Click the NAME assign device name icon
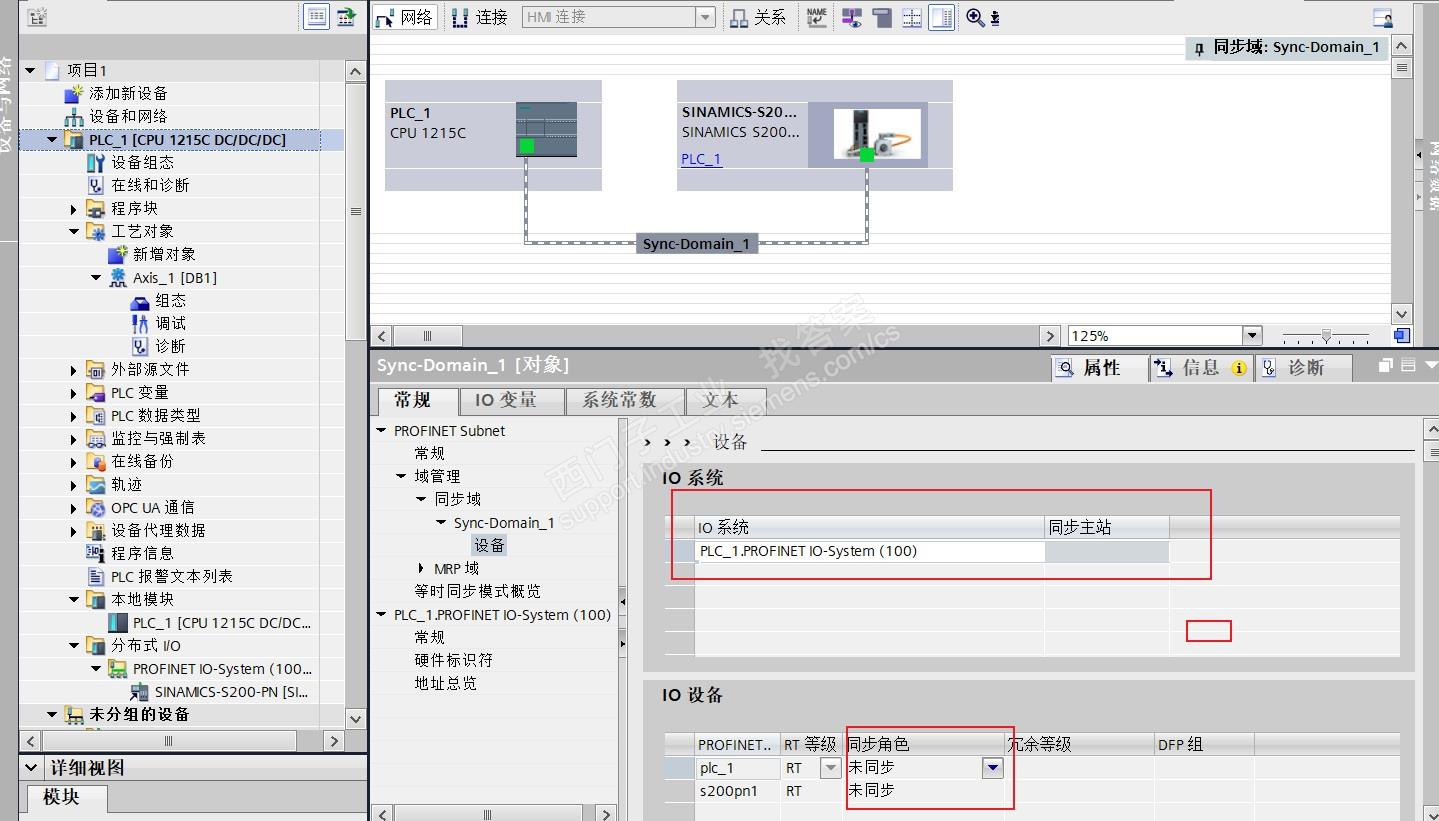1439x821 pixels. pyautogui.click(x=817, y=17)
